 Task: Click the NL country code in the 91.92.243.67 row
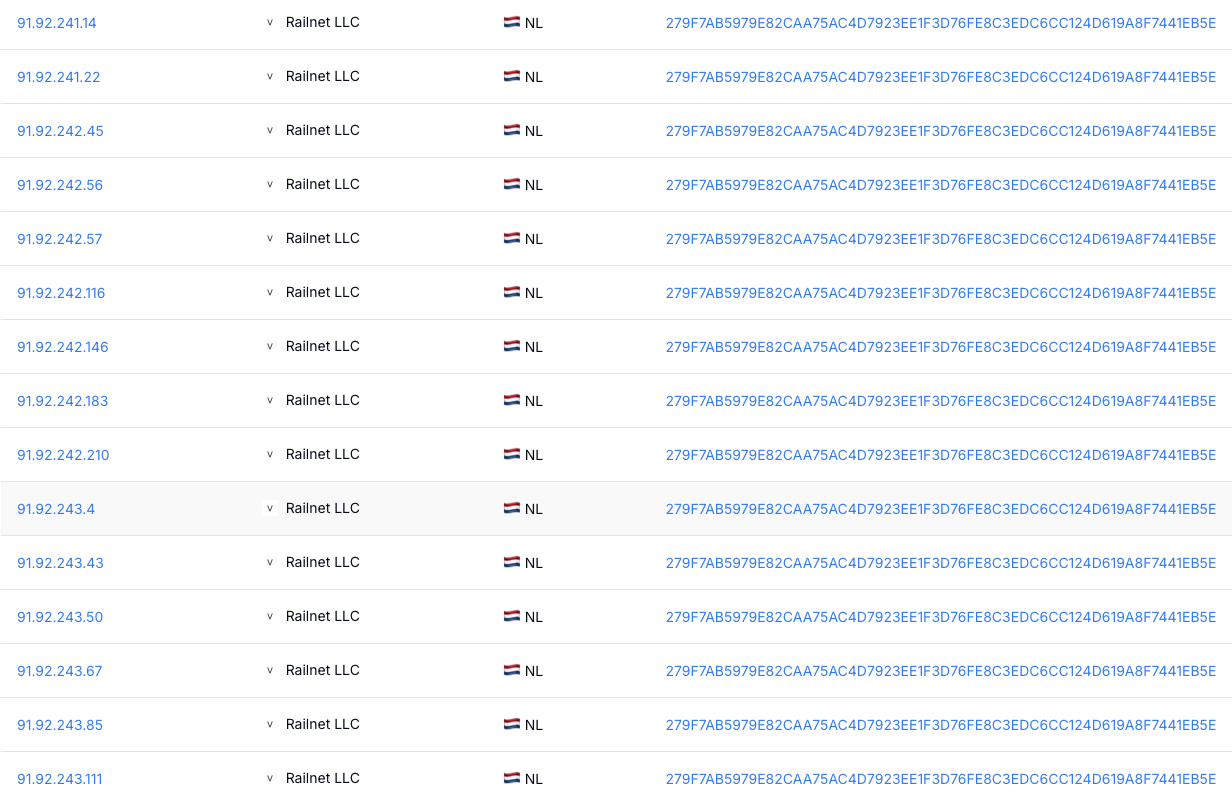[x=534, y=671]
